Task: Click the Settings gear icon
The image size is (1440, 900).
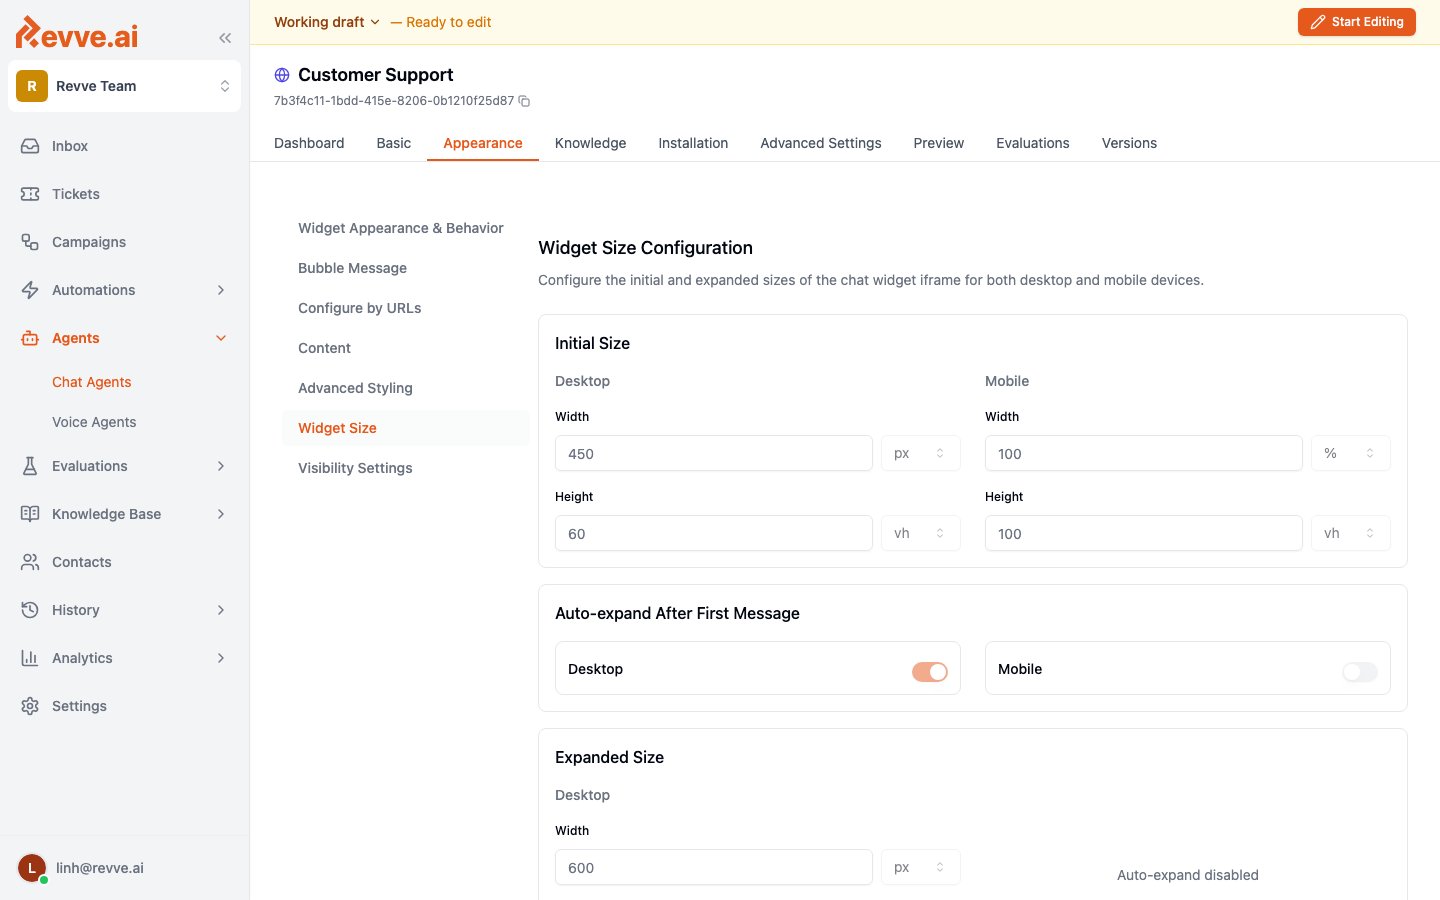Action: (x=30, y=706)
